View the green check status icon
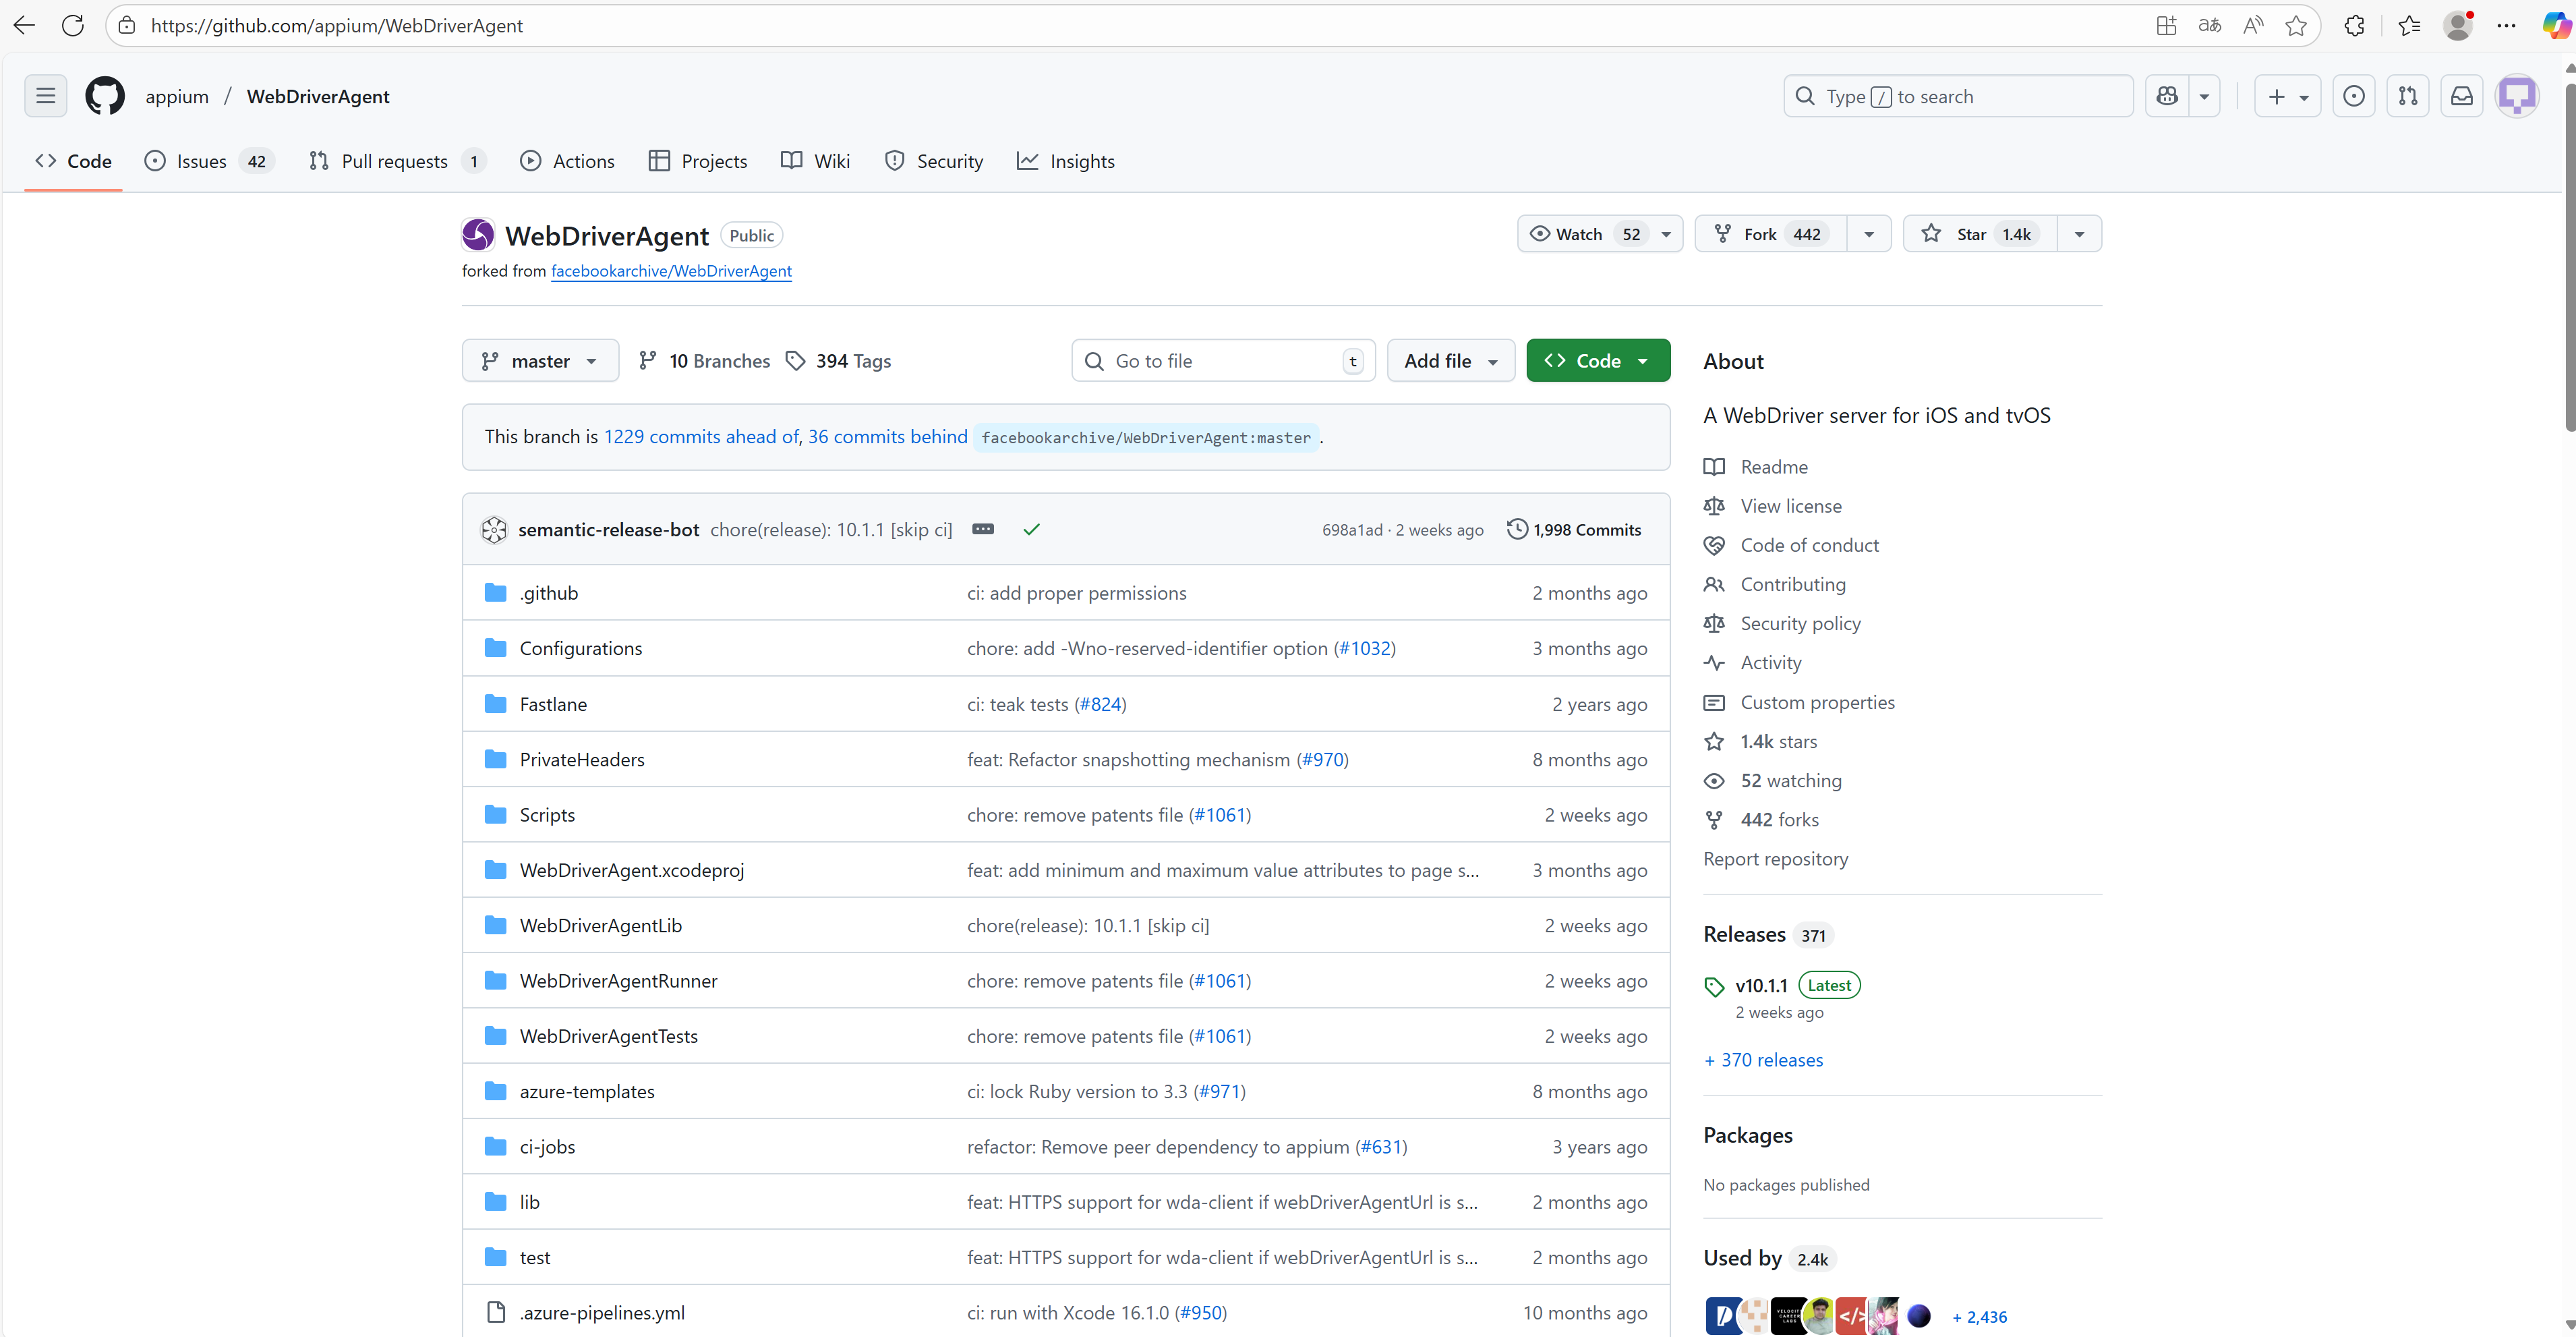 click(x=1031, y=529)
